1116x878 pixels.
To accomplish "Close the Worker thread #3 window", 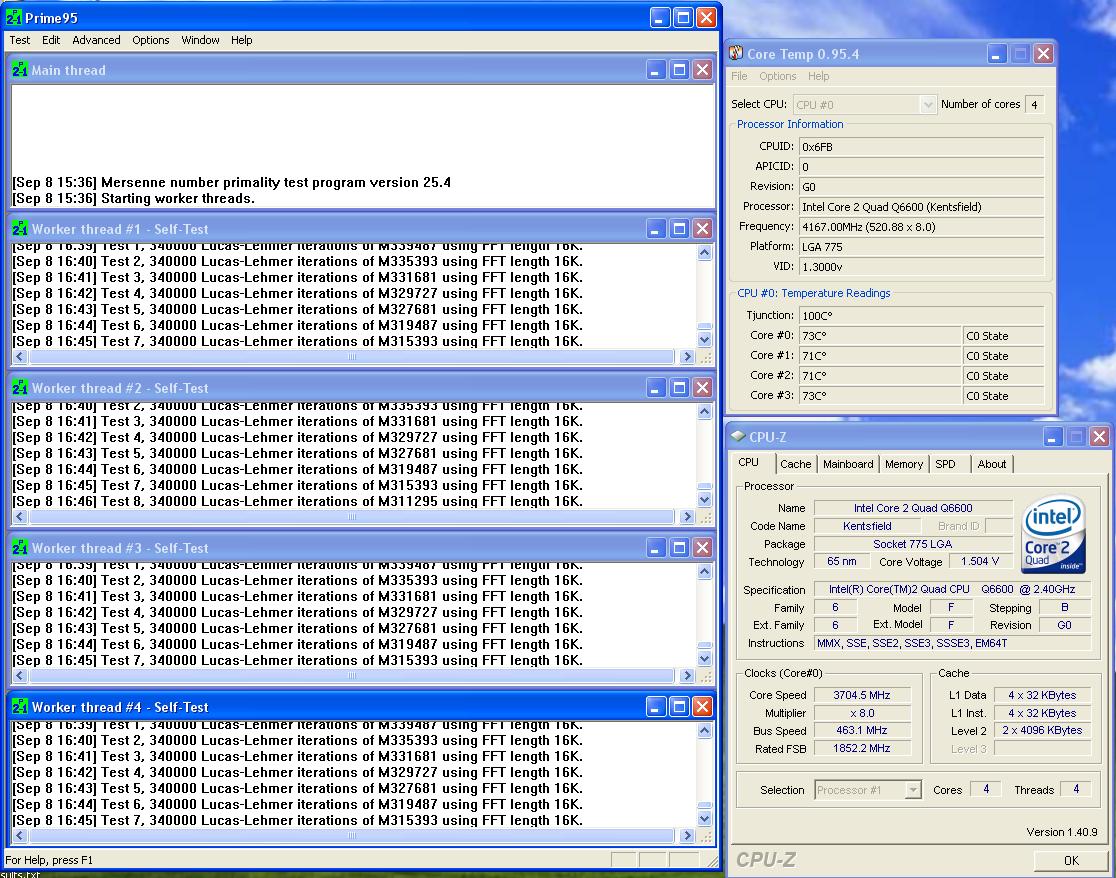I will [x=702, y=548].
